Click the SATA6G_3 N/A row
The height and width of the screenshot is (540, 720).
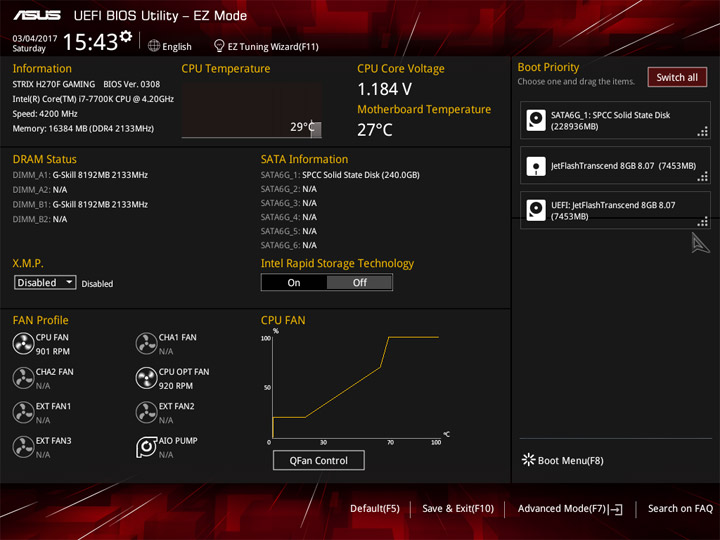(x=289, y=203)
